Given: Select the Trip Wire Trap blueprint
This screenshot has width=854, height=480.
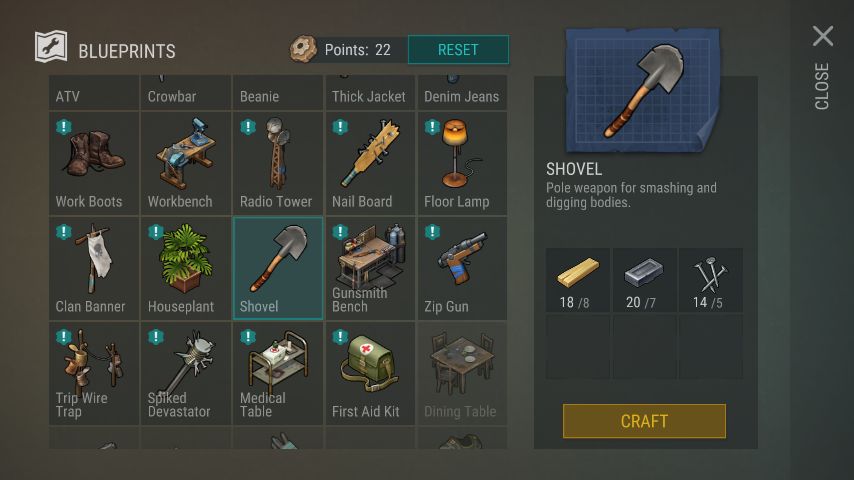Looking at the screenshot, I should (x=94, y=373).
